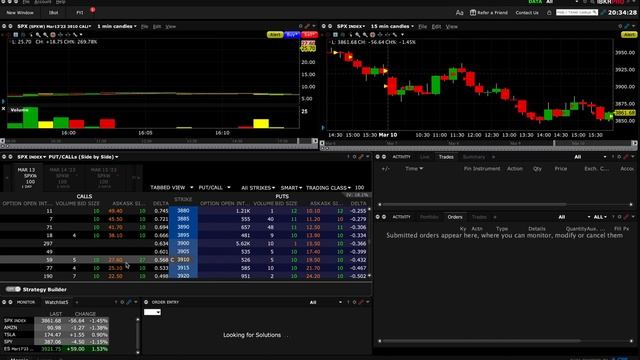Open the TABBED VIEW dropdown
The image size is (640, 360).
[x=171, y=188]
